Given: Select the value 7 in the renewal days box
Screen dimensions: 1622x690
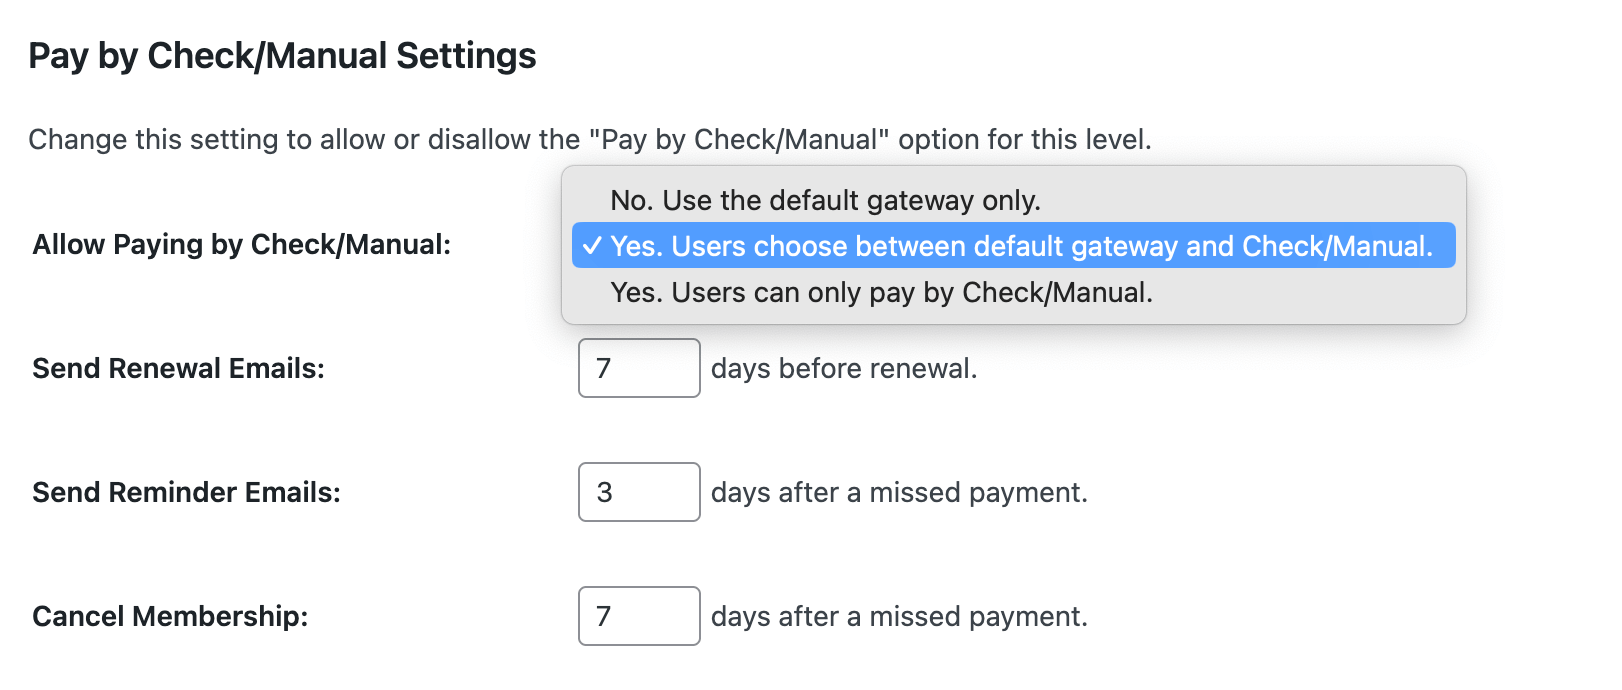Looking at the screenshot, I should pyautogui.click(x=639, y=368).
